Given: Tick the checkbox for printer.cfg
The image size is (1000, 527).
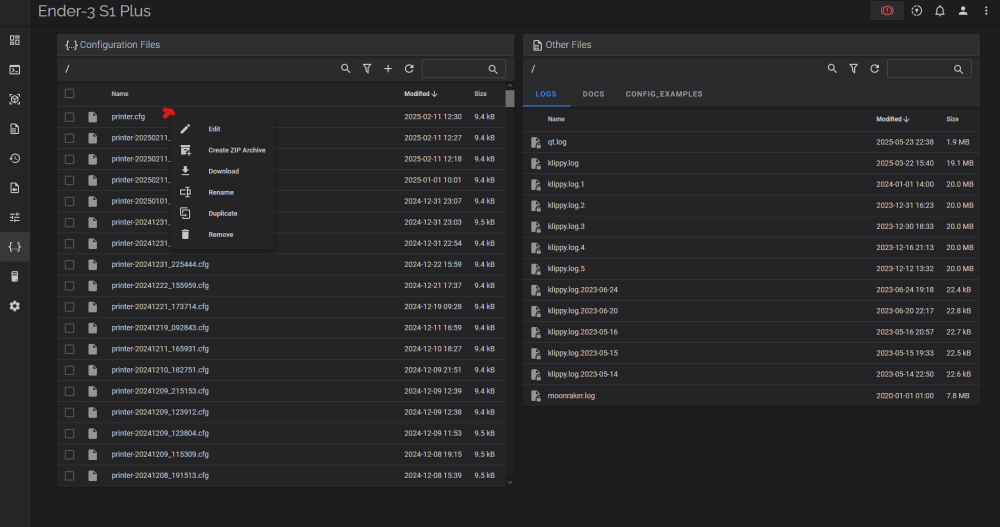Looking at the screenshot, I should (x=69, y=117).
